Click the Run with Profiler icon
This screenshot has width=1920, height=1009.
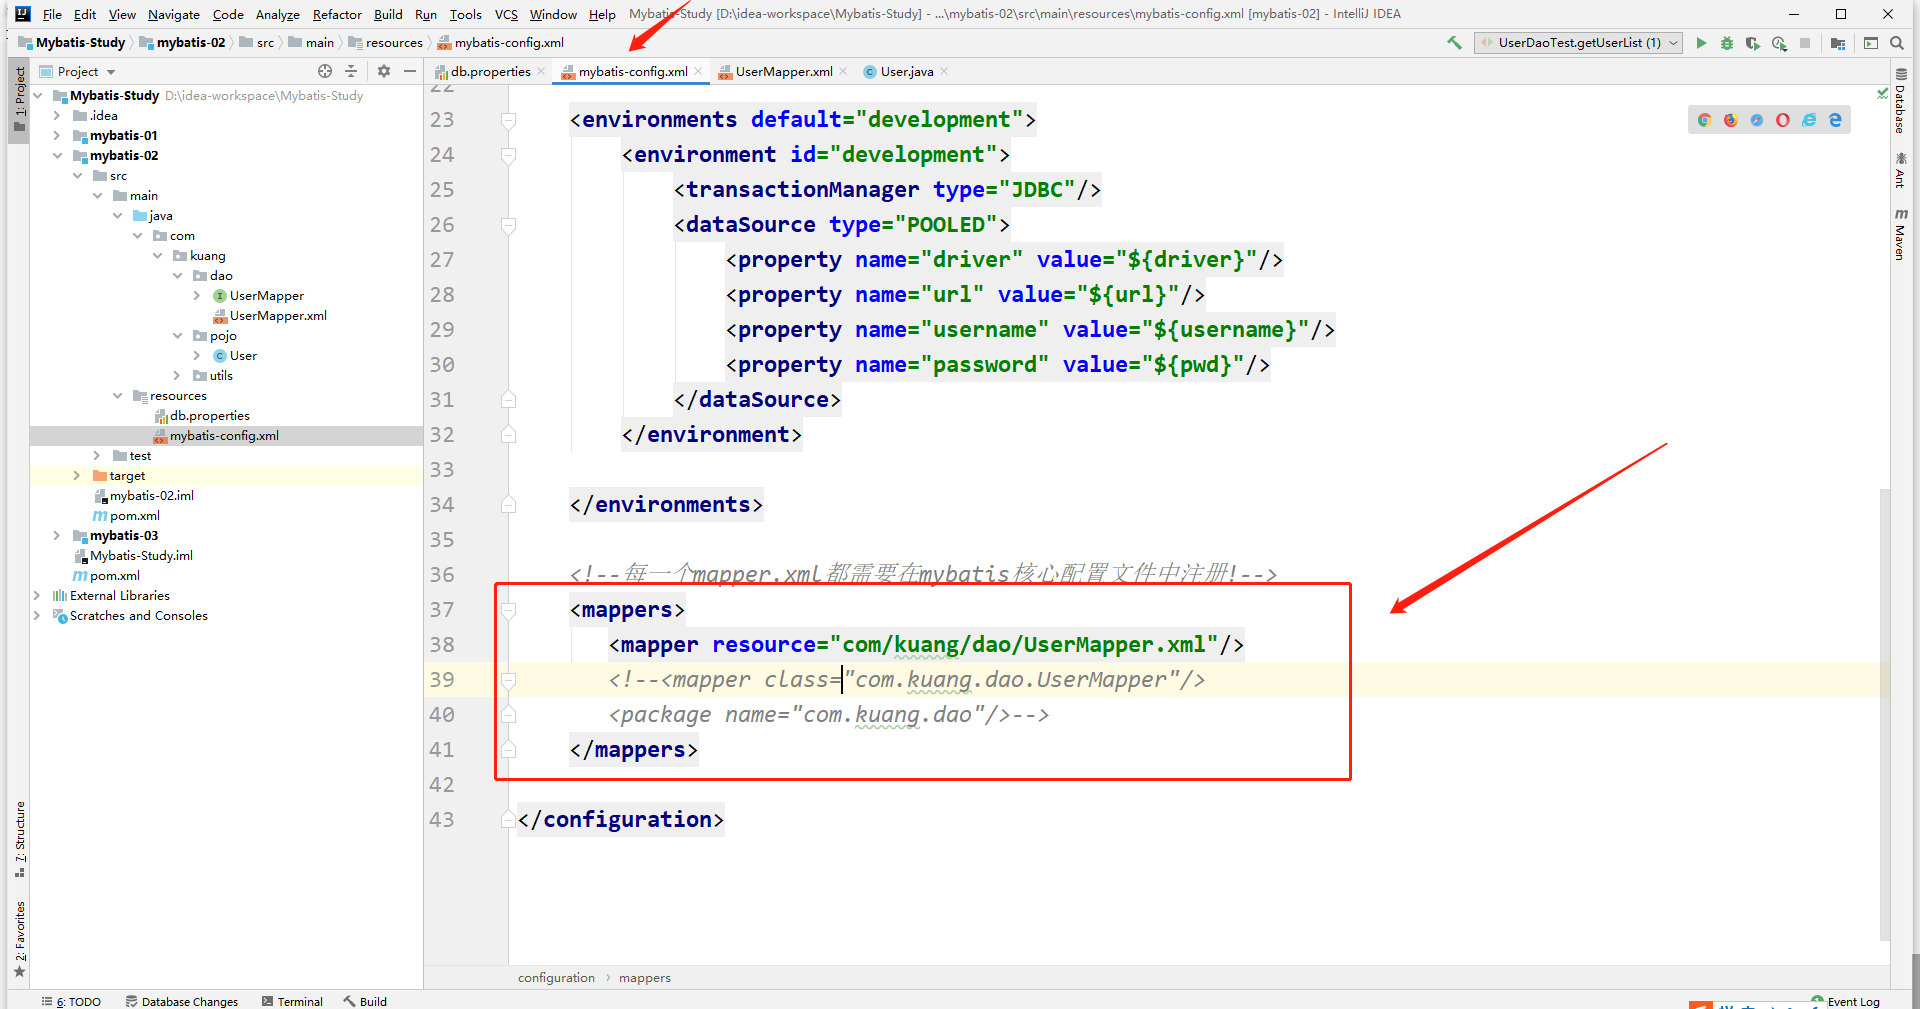click(1779, 43)
